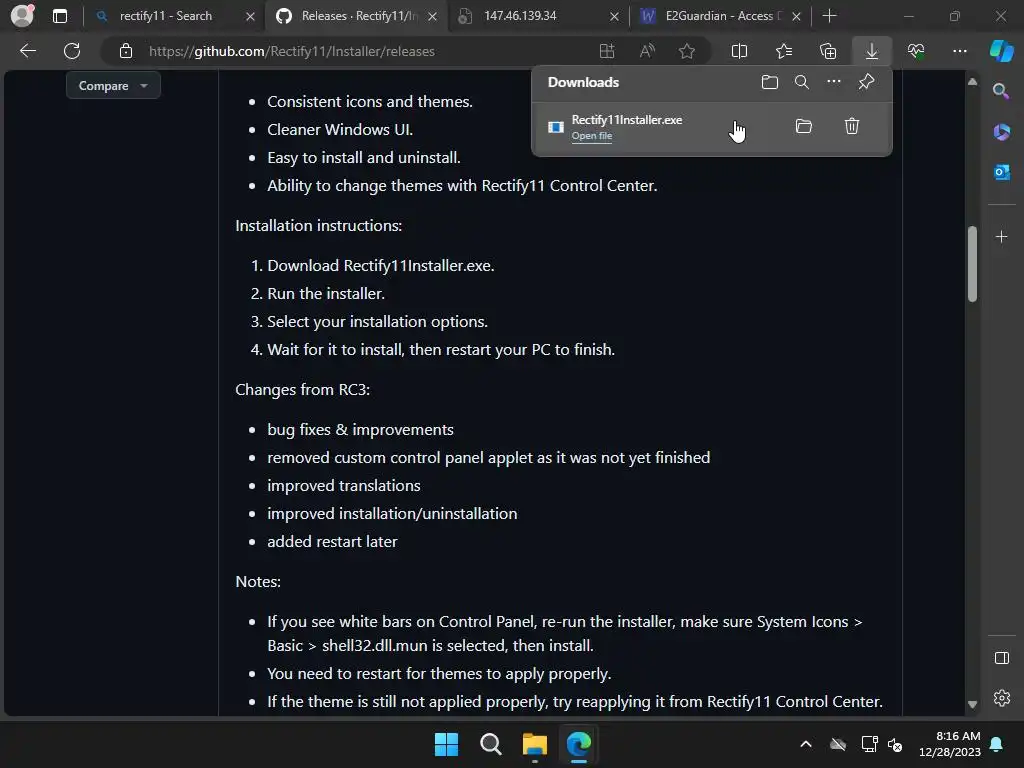This screenshot has height=768, width=1024.
Task: Click 'Installation instructions:' text
Action: (x=319, y=226)
